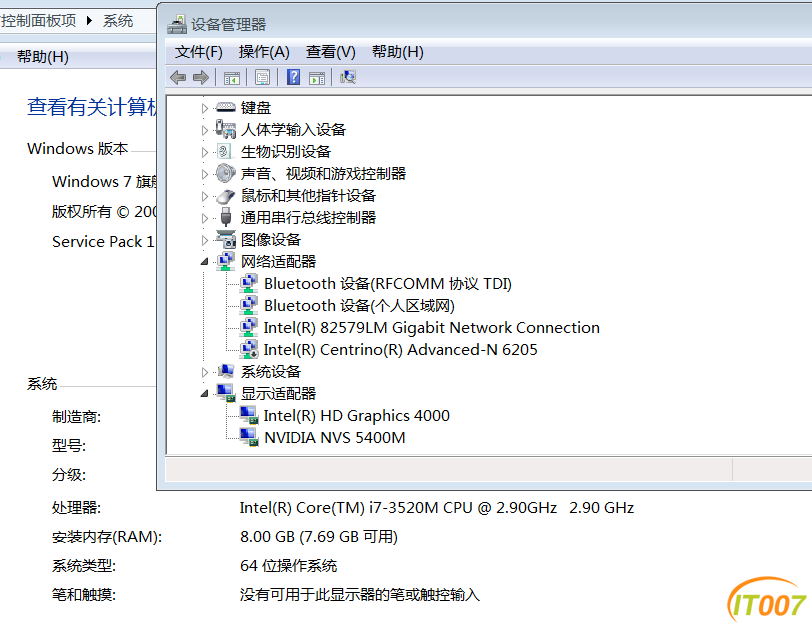The image size is (812, 628).
Task: Collapse the 网络适配器 category arrow
Action: click(205, 262)
